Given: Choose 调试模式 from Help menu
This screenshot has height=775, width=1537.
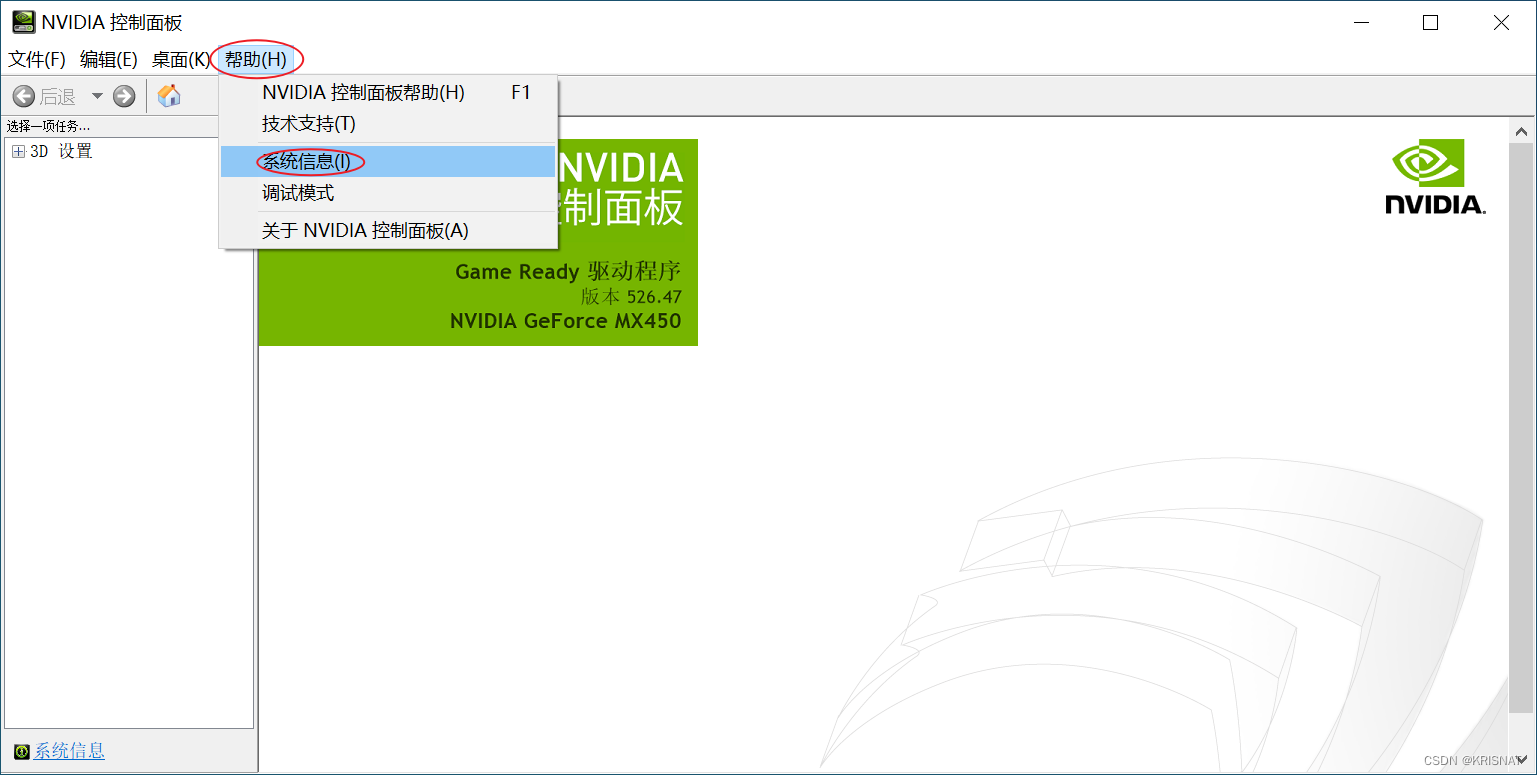Looking at the screenshot, I should (x=388, y=193).
